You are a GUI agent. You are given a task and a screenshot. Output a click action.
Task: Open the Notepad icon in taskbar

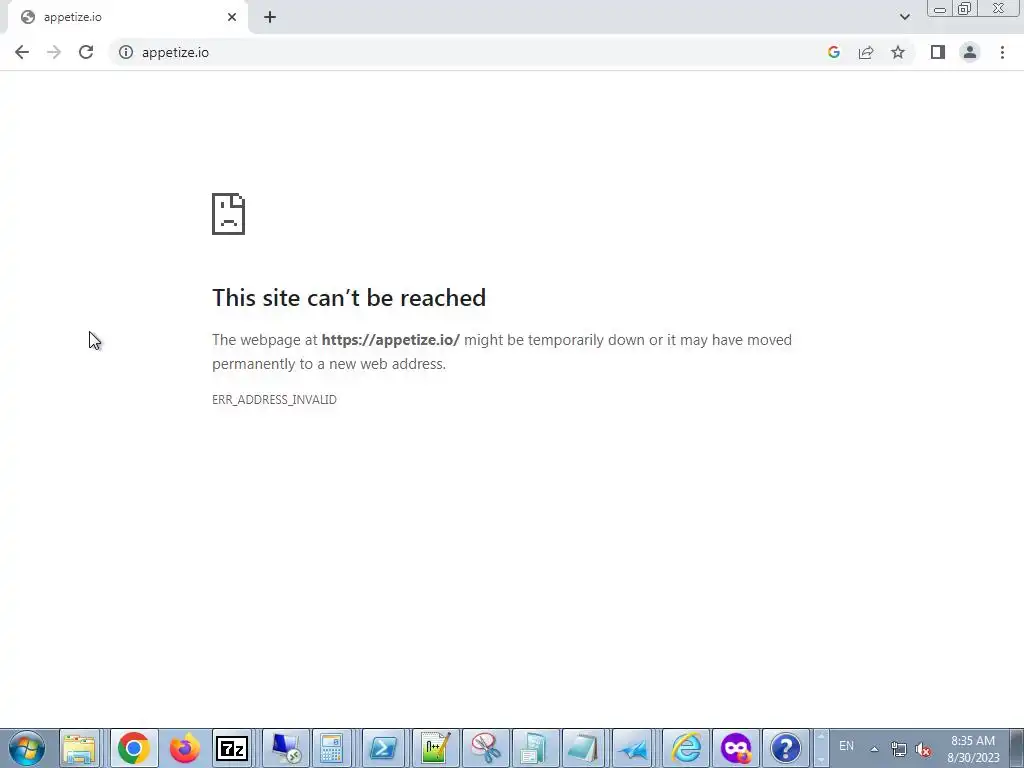(x=583, y=748)
